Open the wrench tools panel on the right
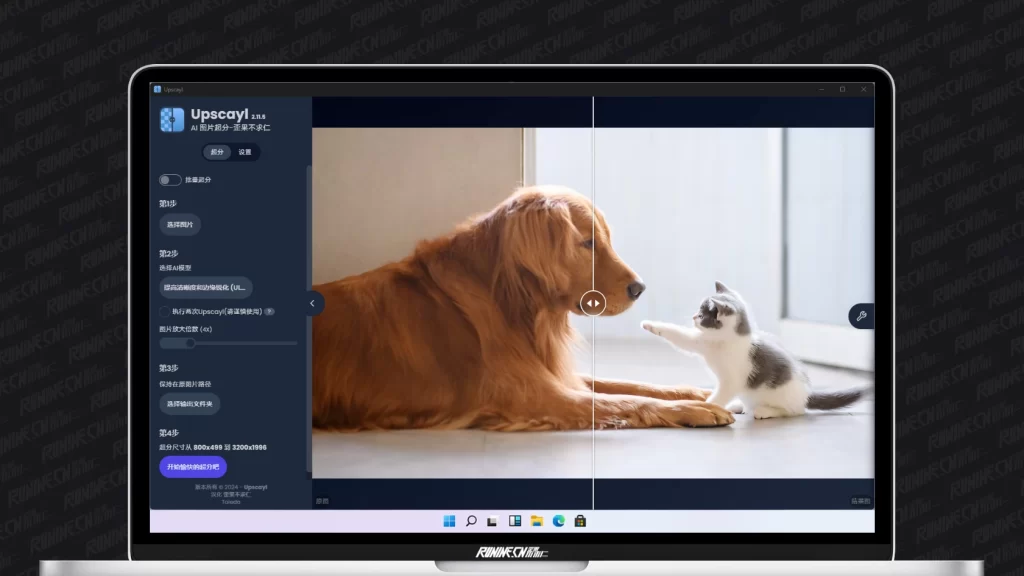 [861, 316]
